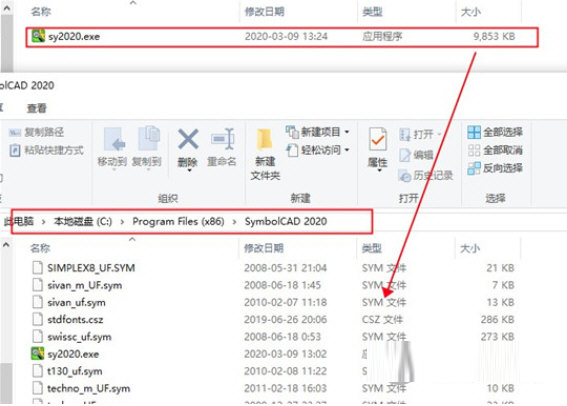Viewport: 567px width, 406px height.
Task: Expand the chevron after 本地磁盘 (C:)
Action: pos(122,222)
